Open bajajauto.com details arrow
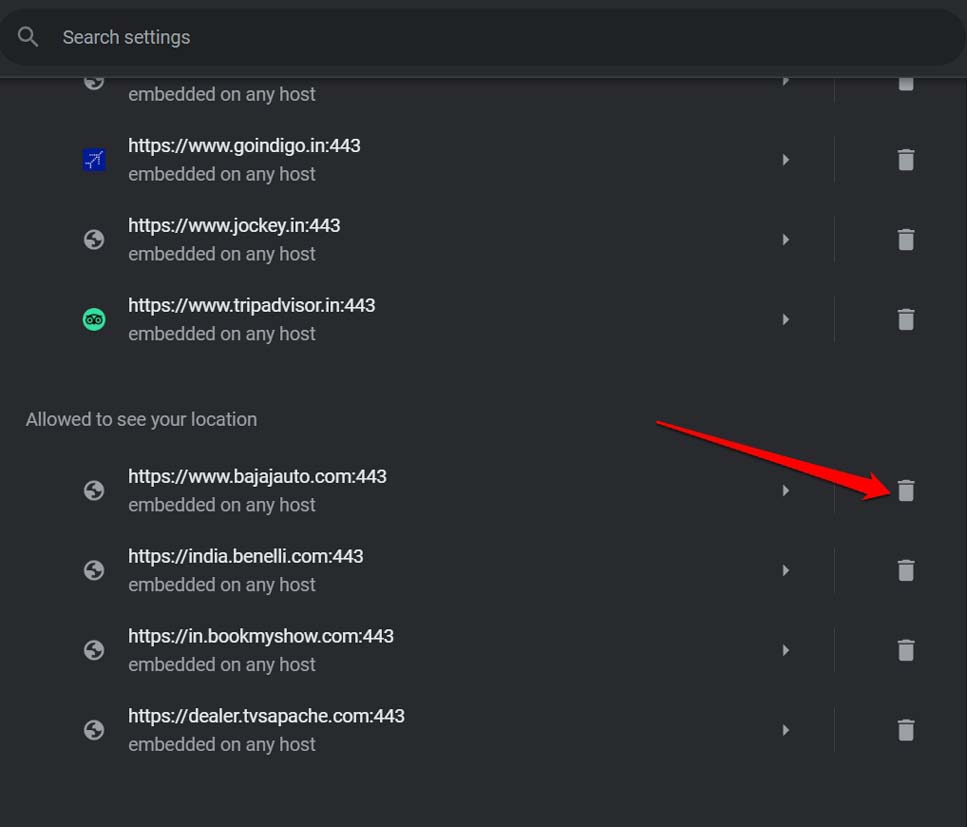Image resolution: width=967 pixels, height=827 pixels. [786, 490]
